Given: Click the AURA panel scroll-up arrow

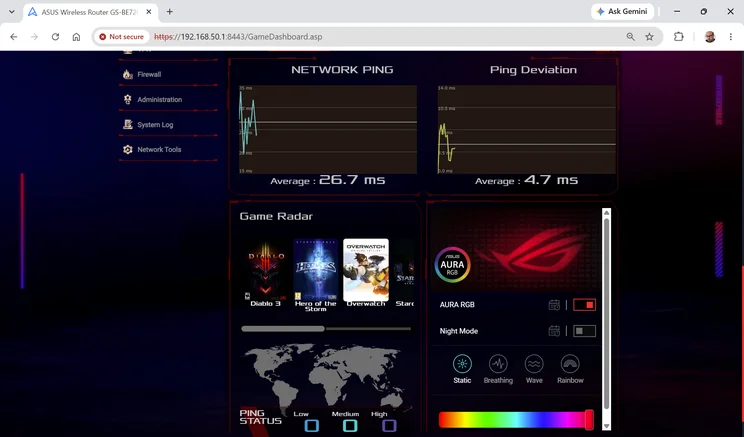Looking at the screenshot, I should 606,213.
